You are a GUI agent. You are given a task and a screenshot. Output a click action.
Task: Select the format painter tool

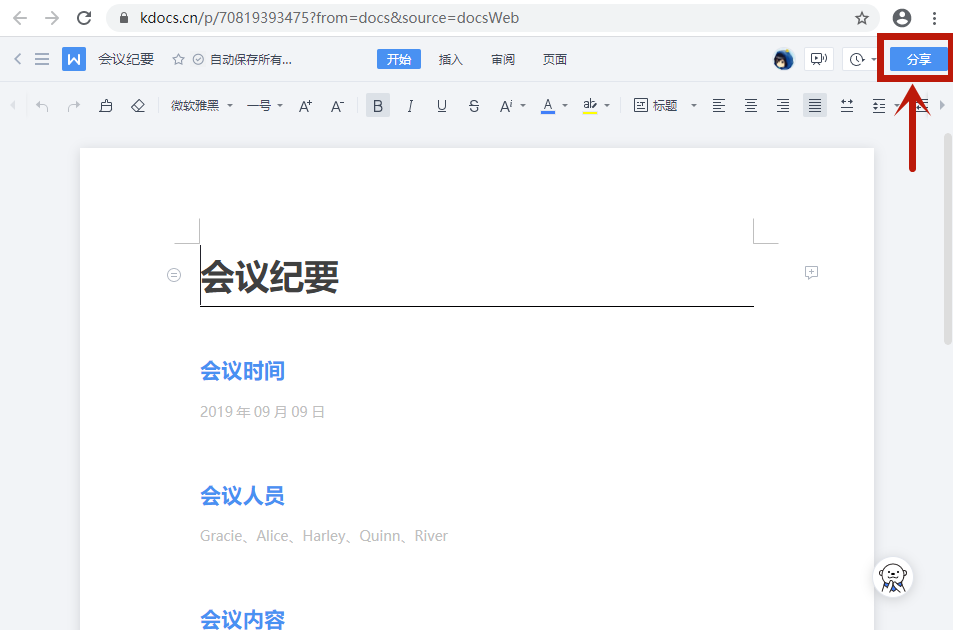click(x=106, y=105)
